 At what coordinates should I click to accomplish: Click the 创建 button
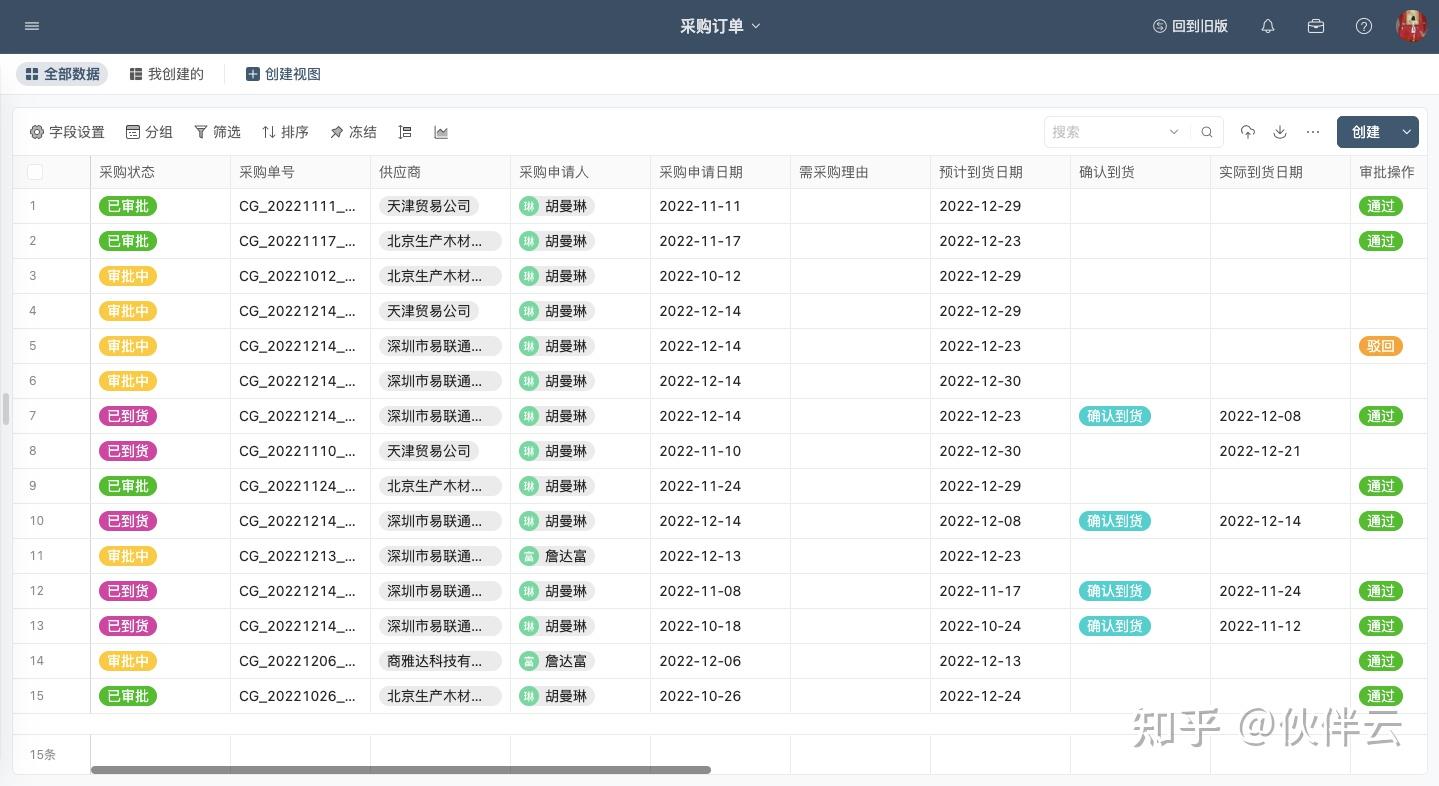(x=1365, y=132)
